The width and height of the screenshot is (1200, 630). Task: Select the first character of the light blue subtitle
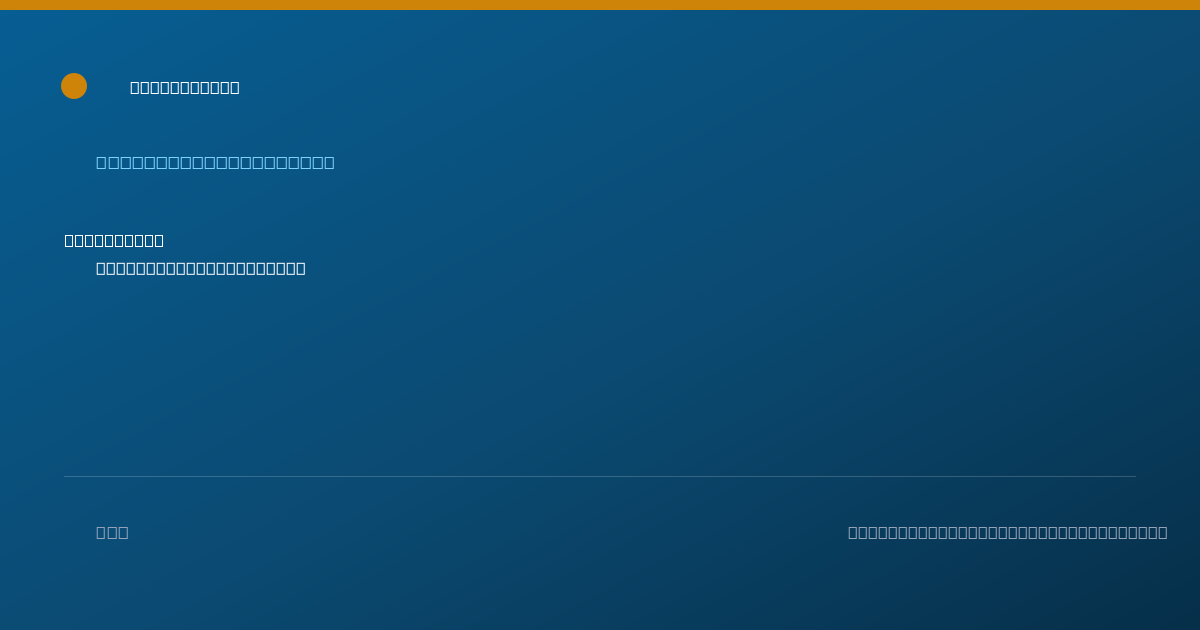tap(101, 162)
